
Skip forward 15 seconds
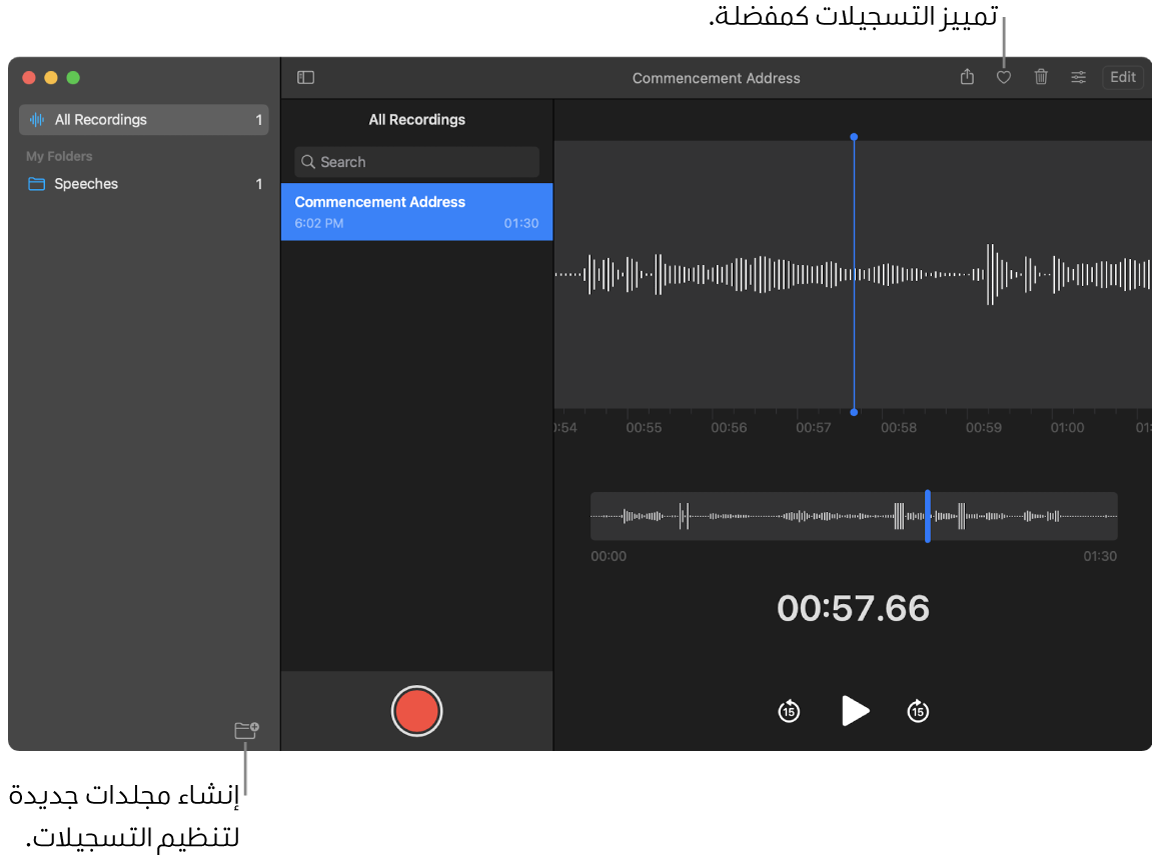click(917, 711)
